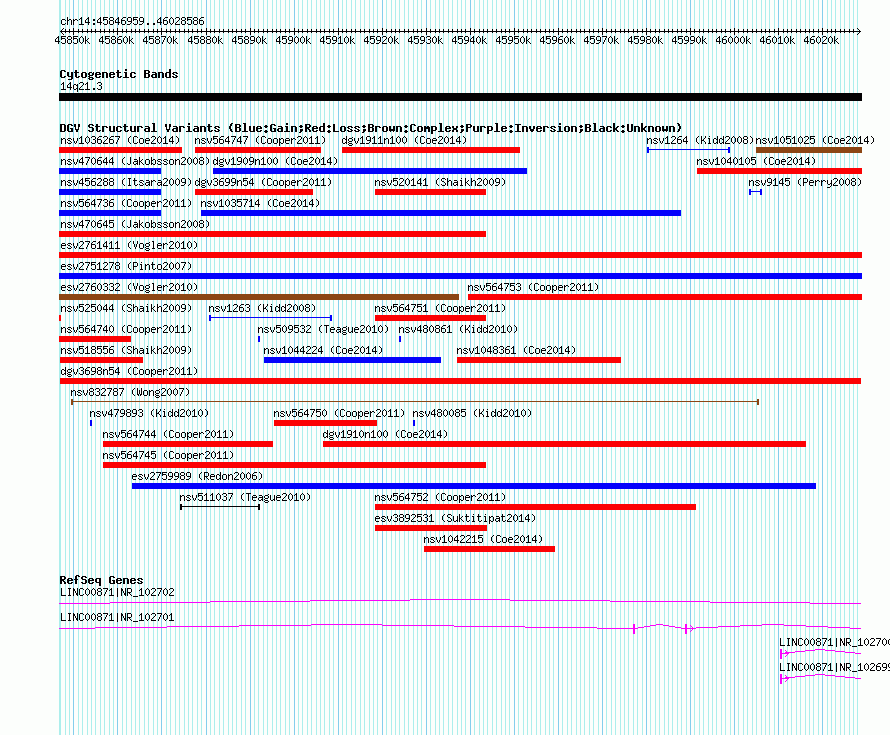This screenshot has width=890, height=735.
Task: Open the nsv564745 (Cooper2011) label
Action: pyautogui.click(x=168, y=455)
